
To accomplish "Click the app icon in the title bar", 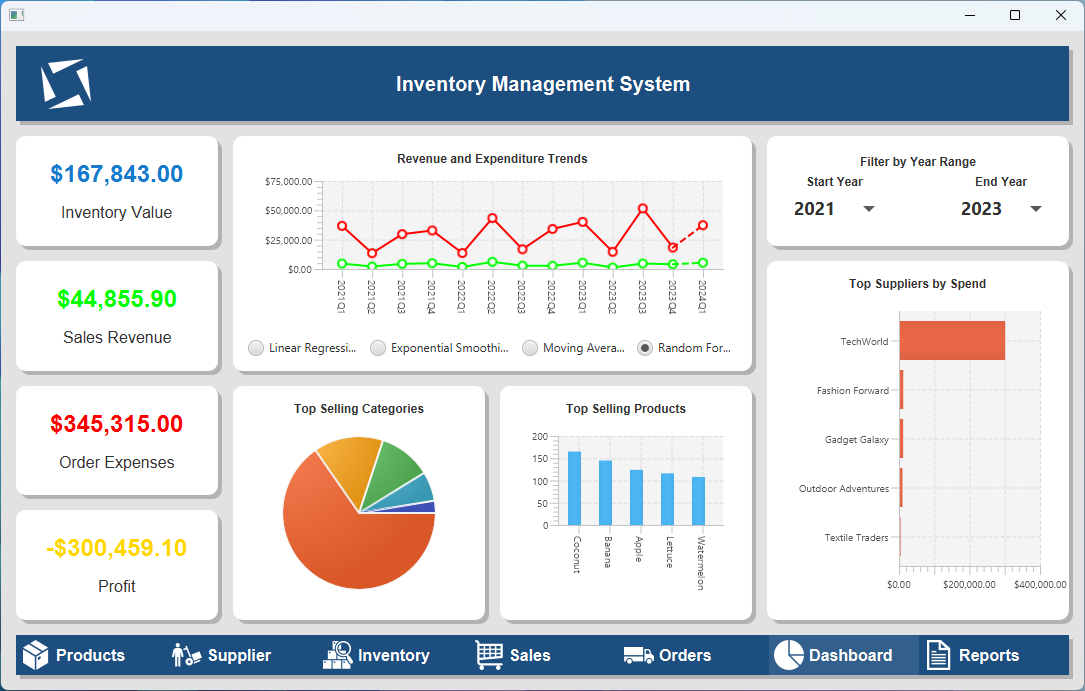I will click(16, 15).
